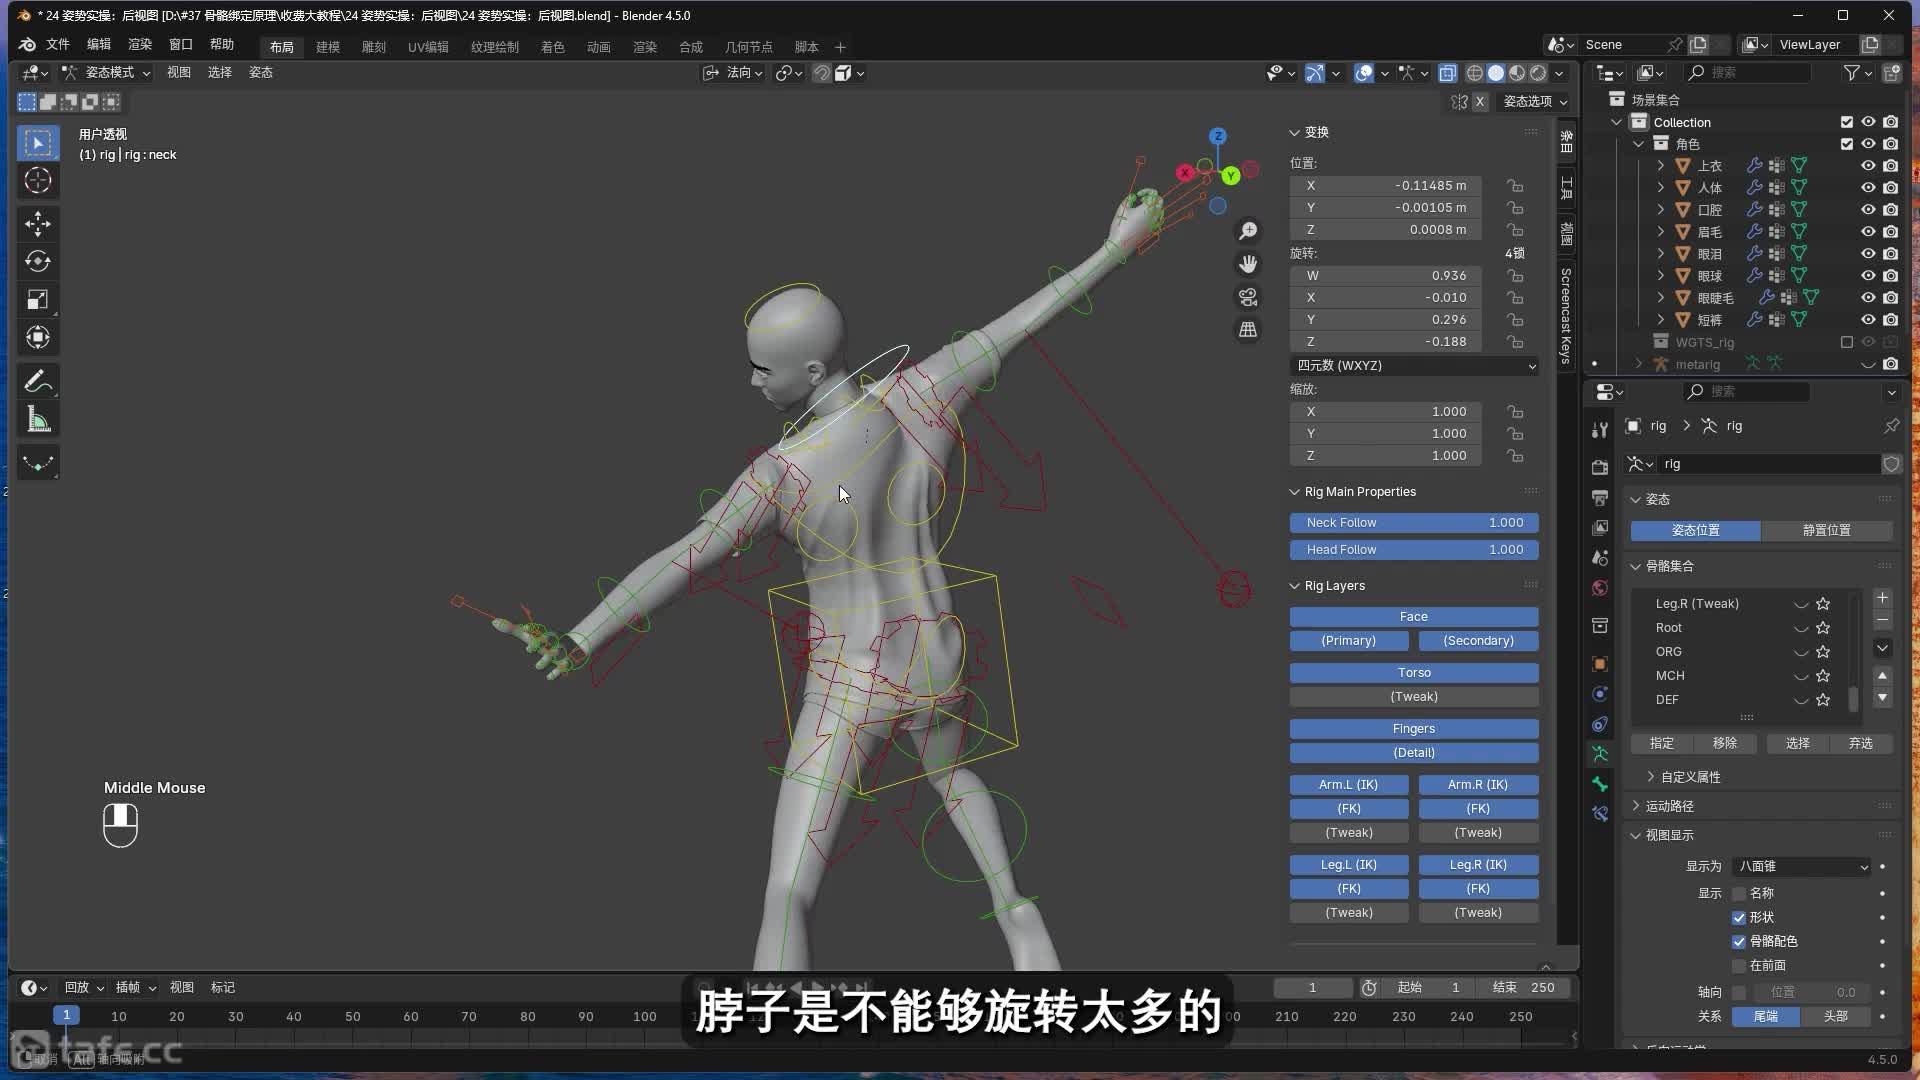Select the Measure tool

click(x=38, y=419)
